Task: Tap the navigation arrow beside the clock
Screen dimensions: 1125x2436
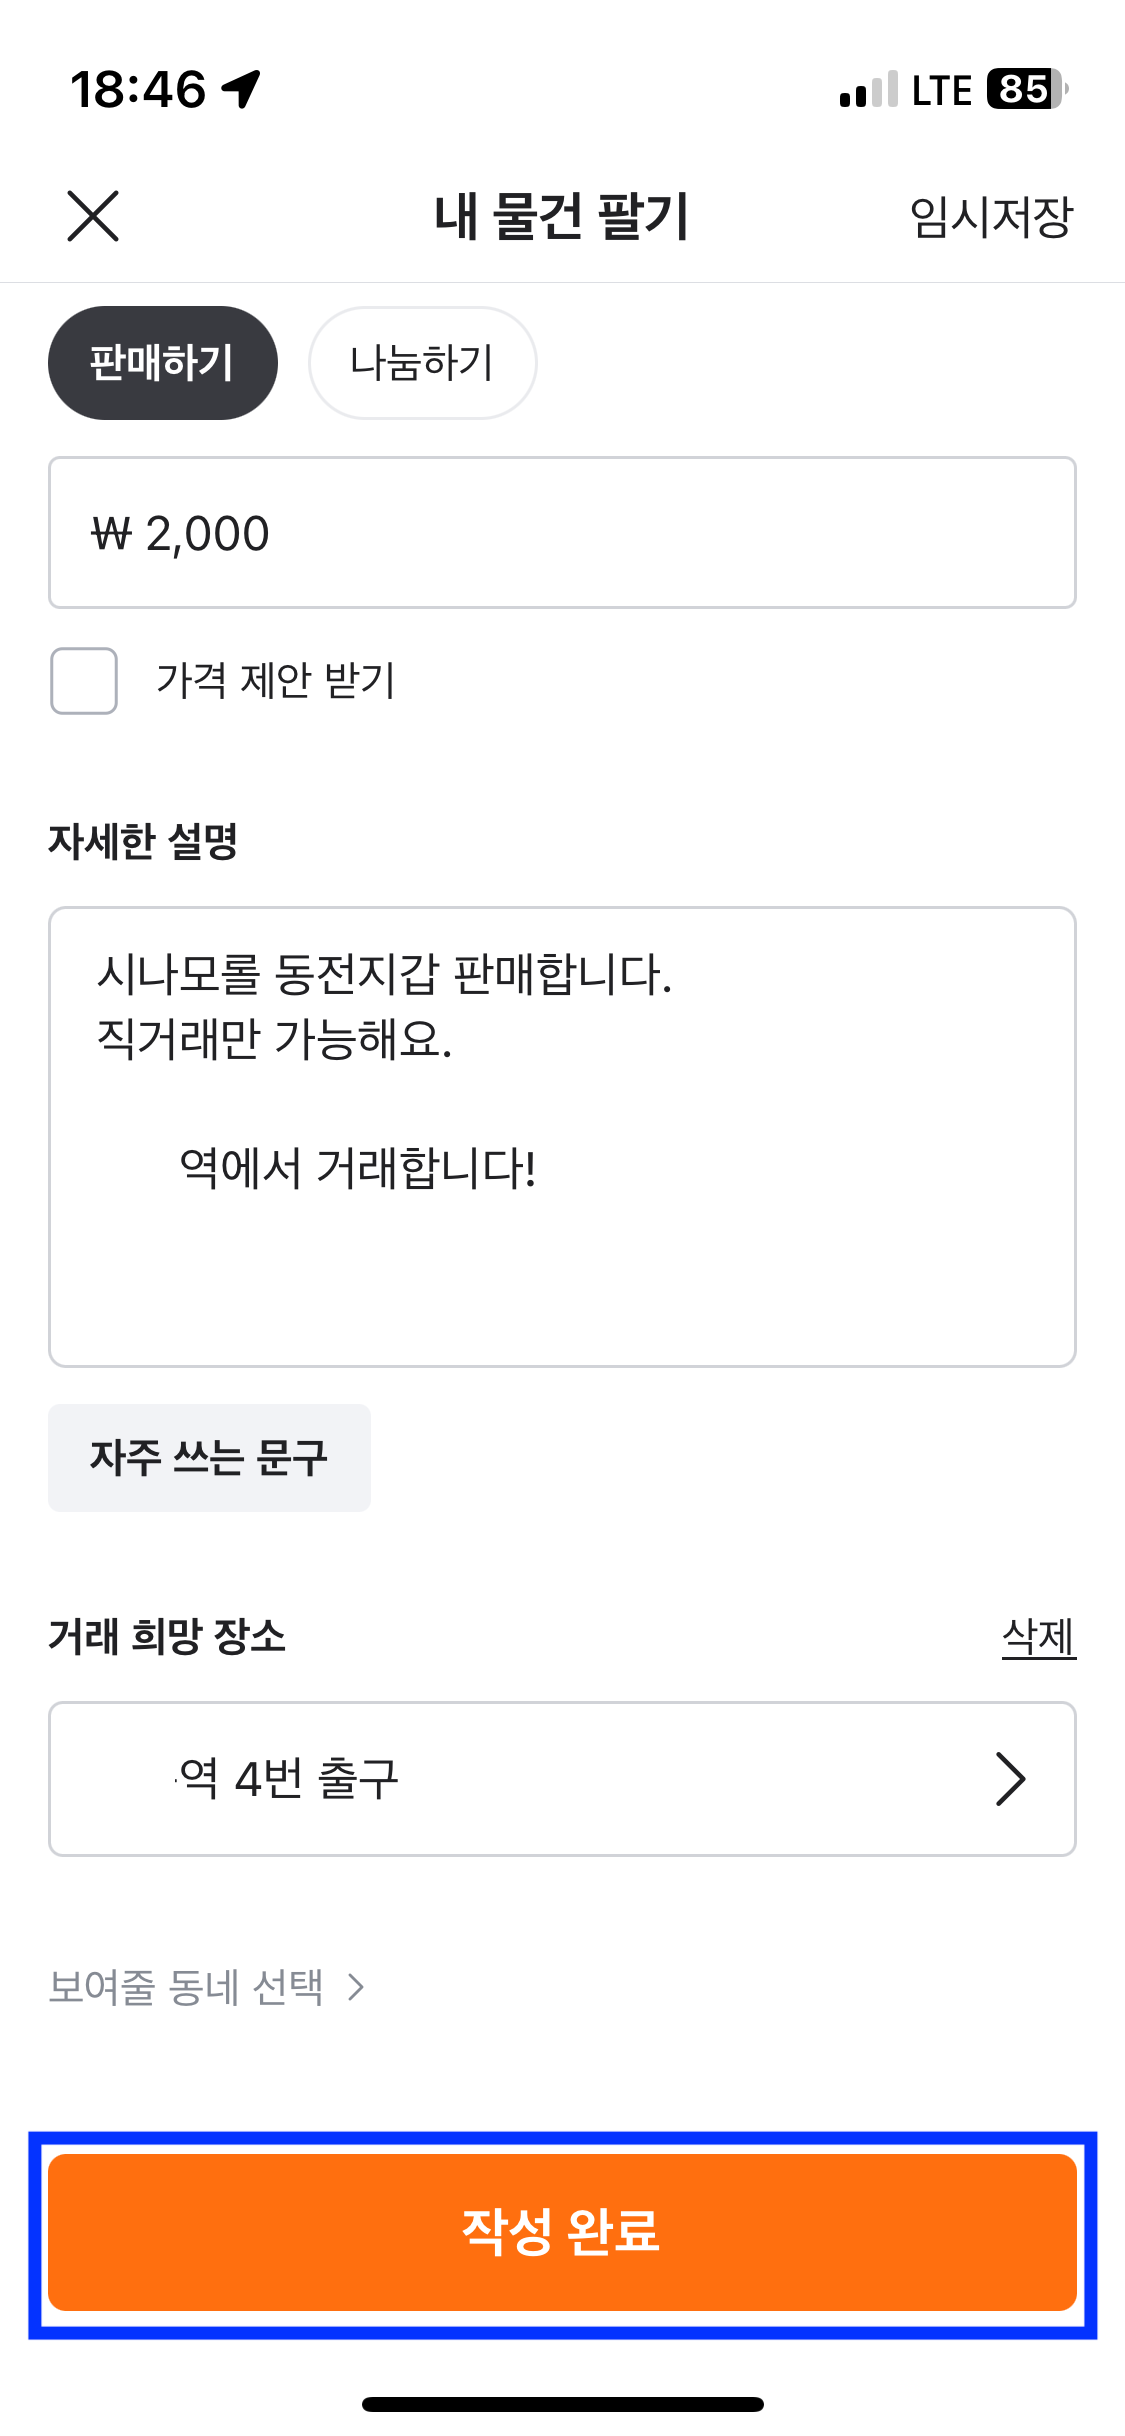Action: 240,88
